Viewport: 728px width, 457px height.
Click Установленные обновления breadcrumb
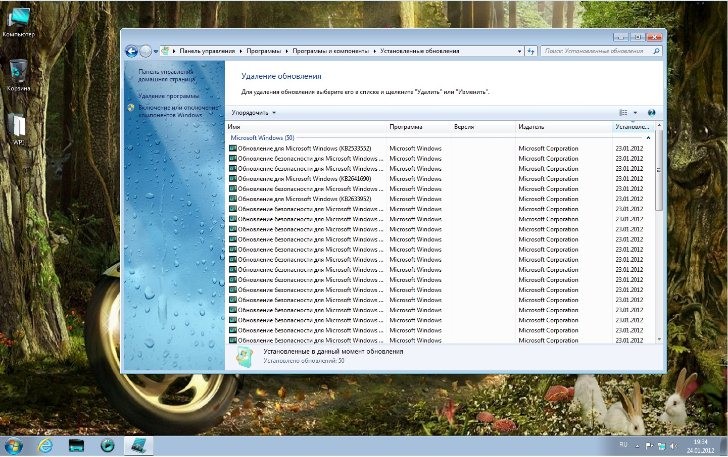[420, 51]
